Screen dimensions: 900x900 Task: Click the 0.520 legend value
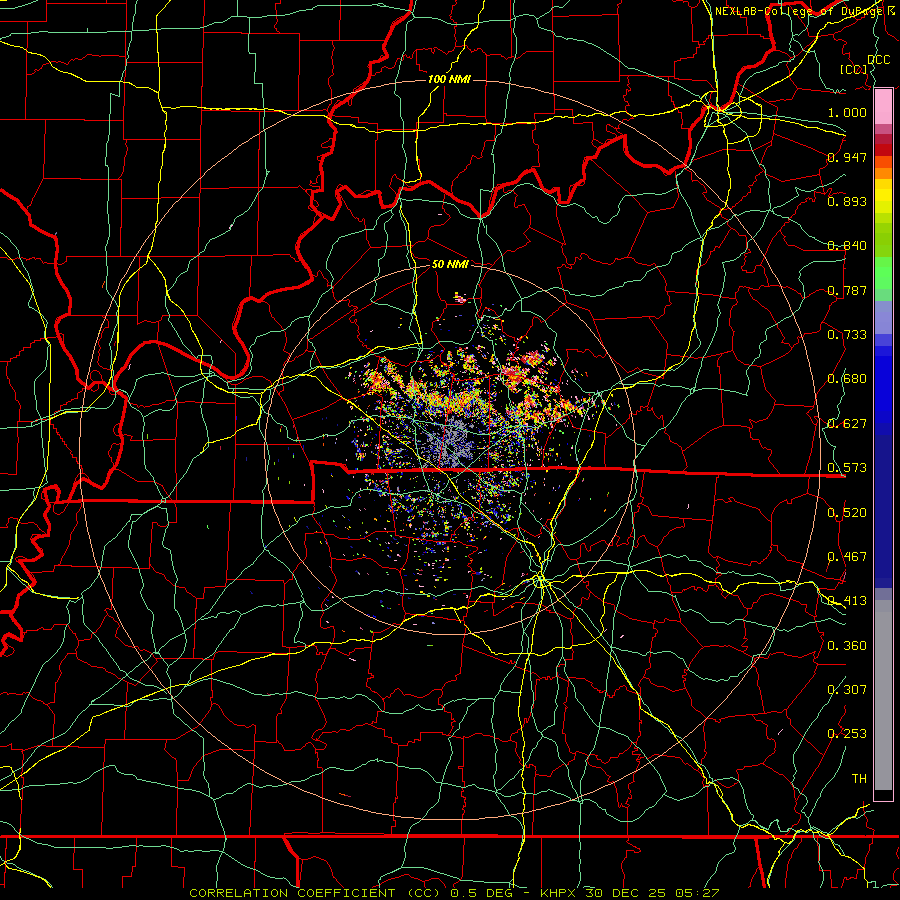tap(847, 512)
